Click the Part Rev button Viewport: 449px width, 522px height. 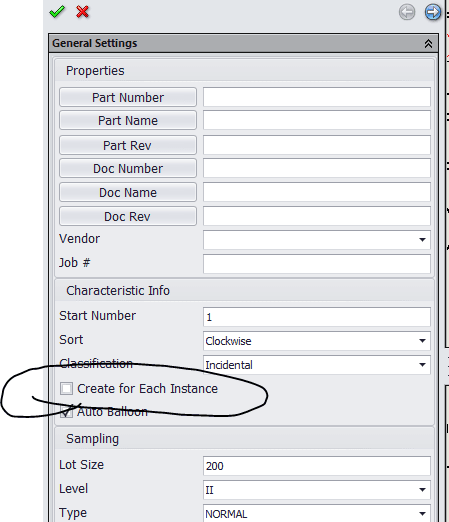128,145
